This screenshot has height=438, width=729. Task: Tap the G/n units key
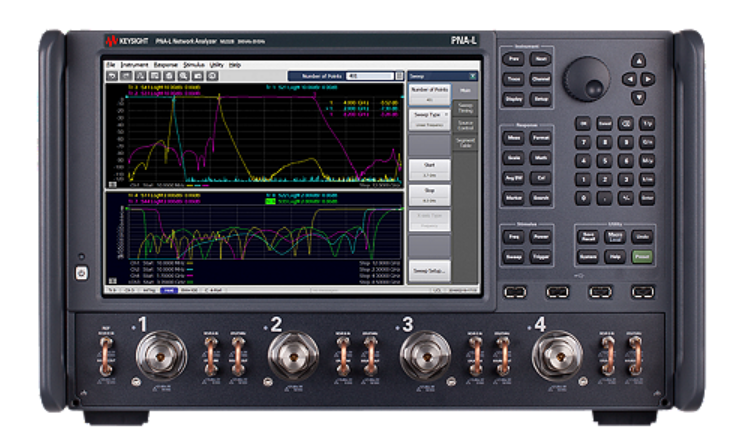(x=647, y=142)
